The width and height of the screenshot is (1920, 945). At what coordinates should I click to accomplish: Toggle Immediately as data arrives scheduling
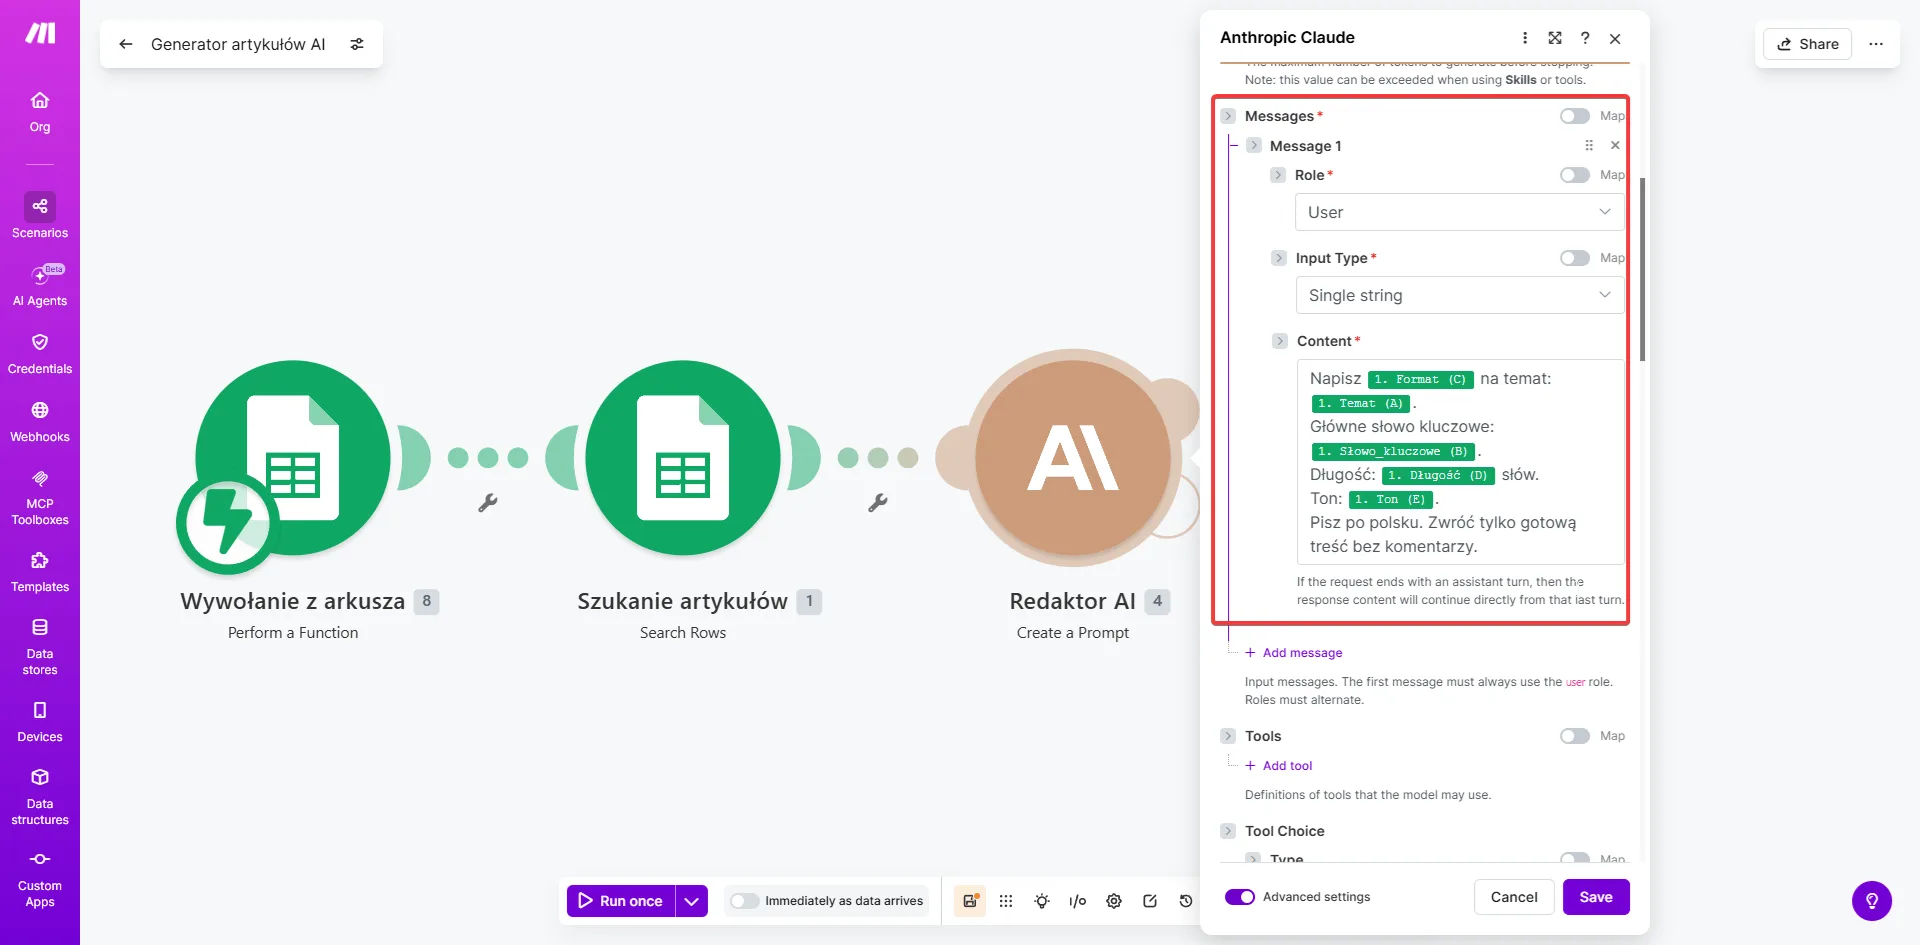pyautogui.click(x=744, y=901)
